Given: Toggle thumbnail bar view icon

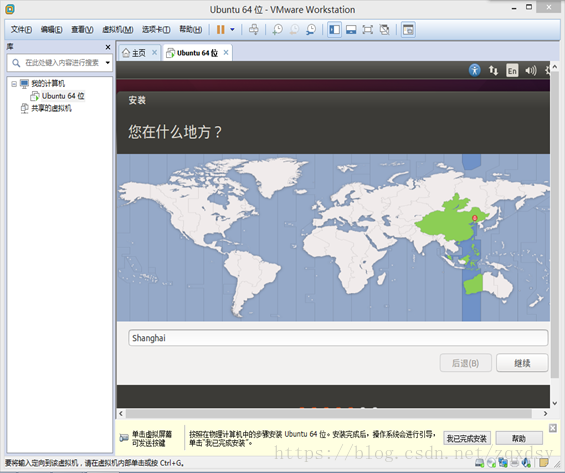Looking at the screenshot, I should [351, 30].
